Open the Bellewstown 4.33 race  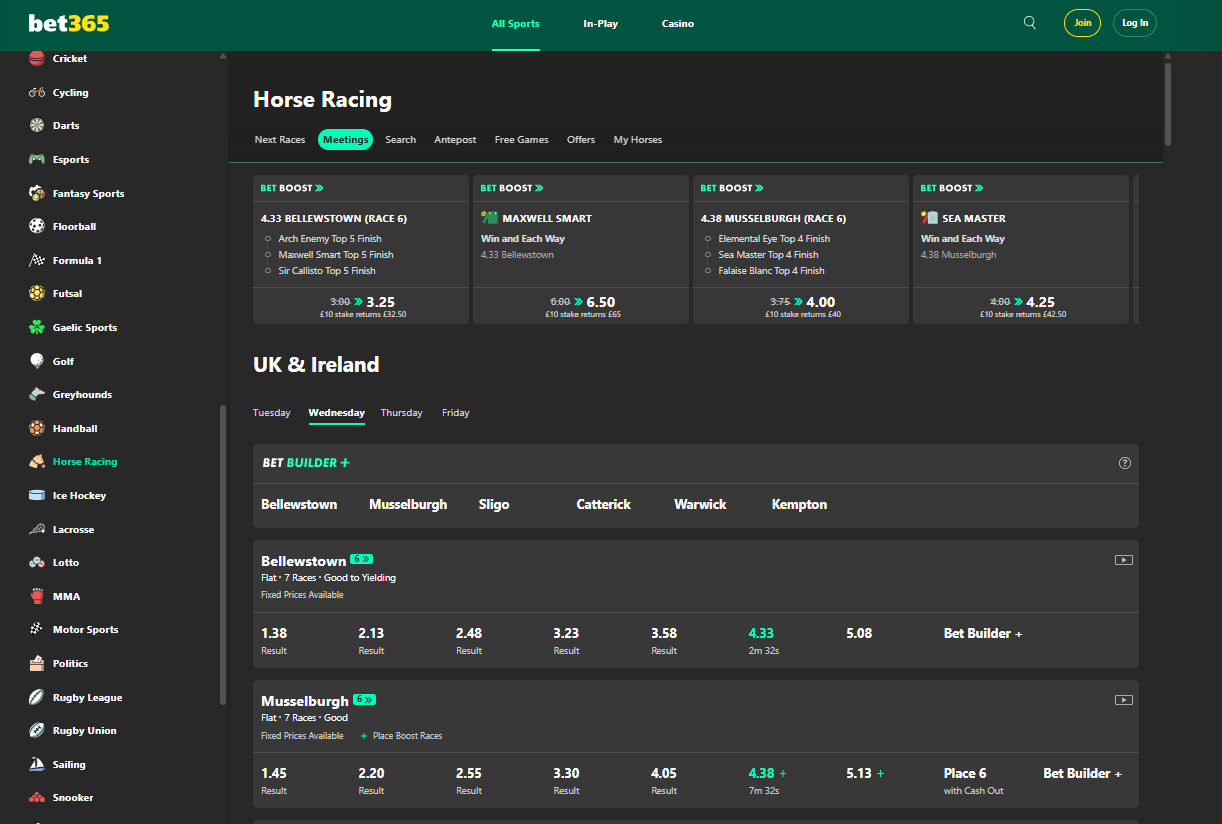coord(763,640)
